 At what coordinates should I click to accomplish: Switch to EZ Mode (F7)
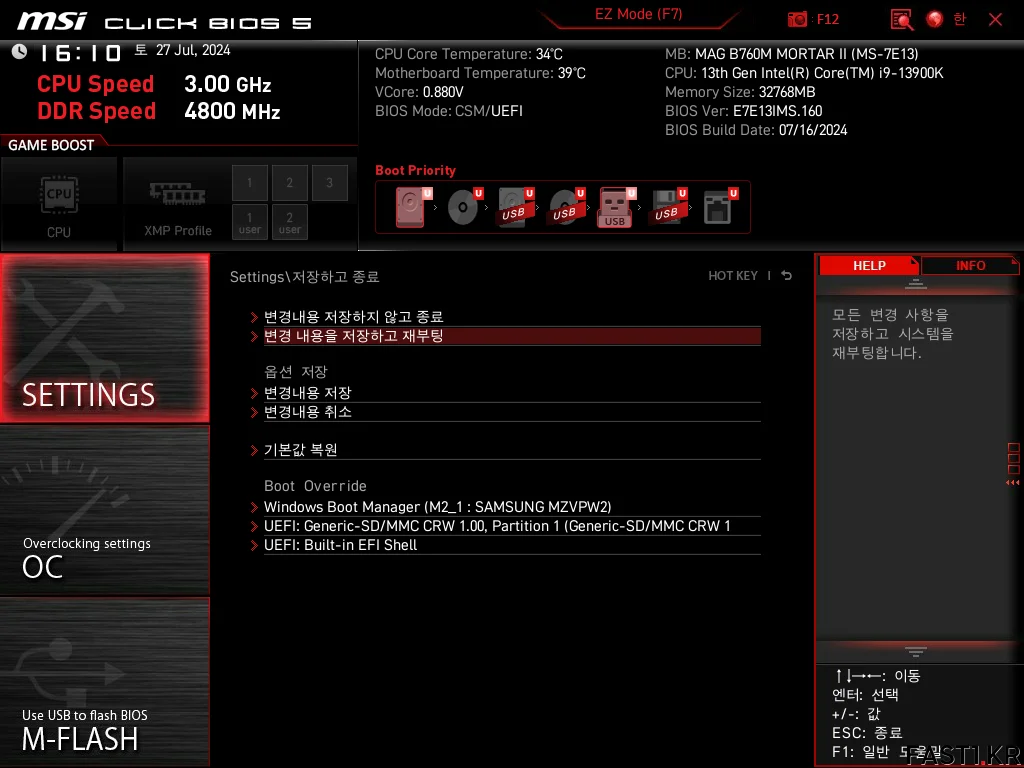638,14
